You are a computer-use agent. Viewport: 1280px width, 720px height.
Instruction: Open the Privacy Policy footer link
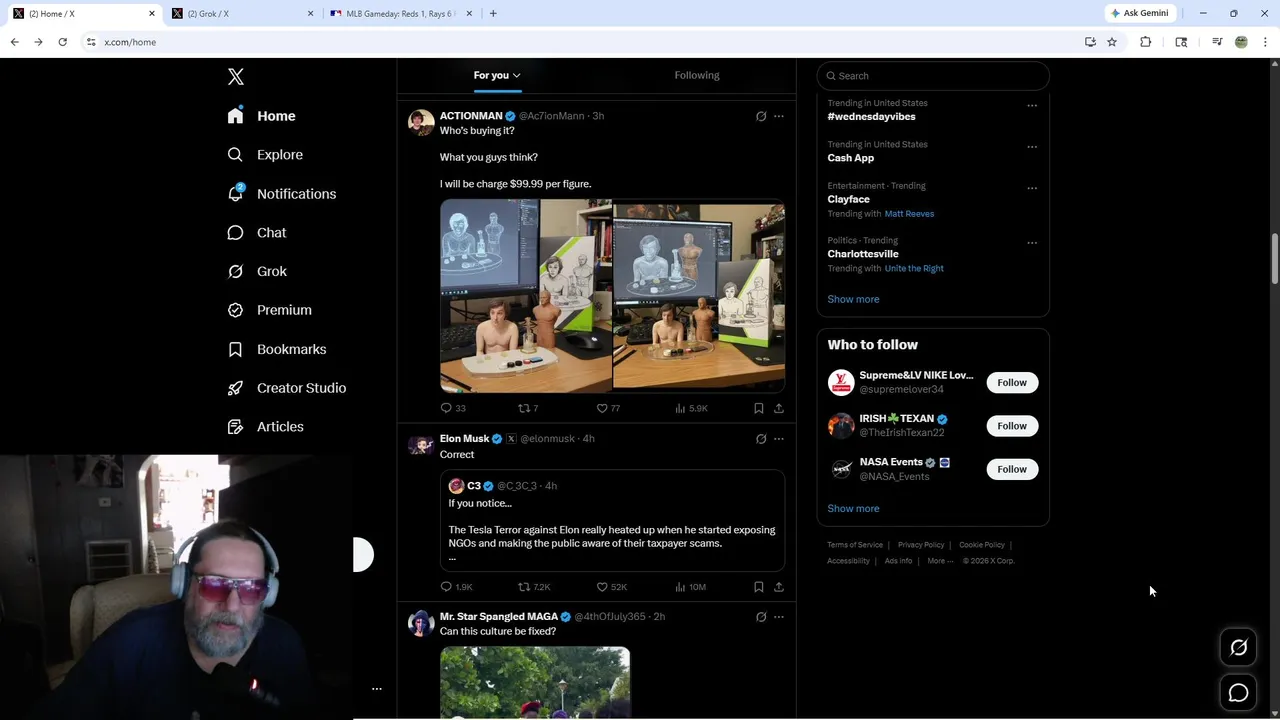coord(921,545)
